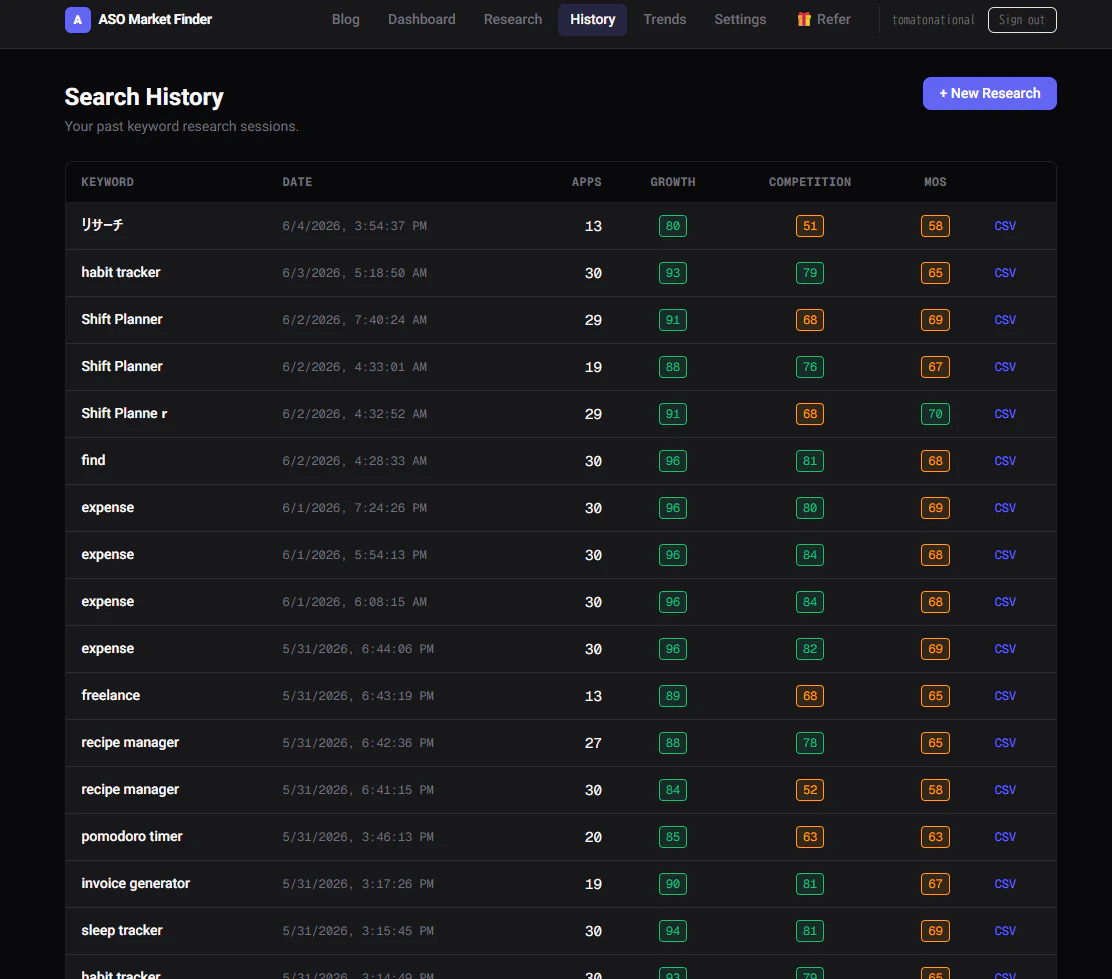Select the Shift Planne r keyword
This screenshot has height=979, width=1112.
coord(124,414)
